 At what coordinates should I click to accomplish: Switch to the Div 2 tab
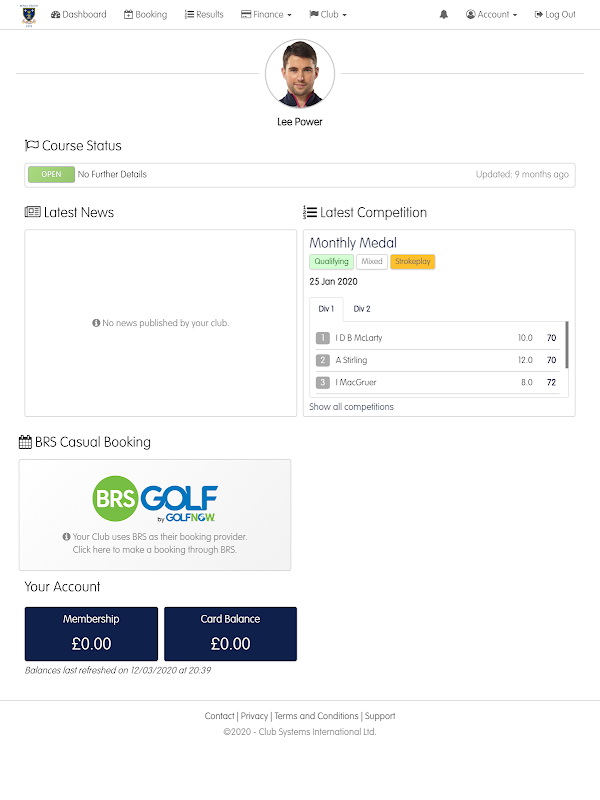(362, 309)
